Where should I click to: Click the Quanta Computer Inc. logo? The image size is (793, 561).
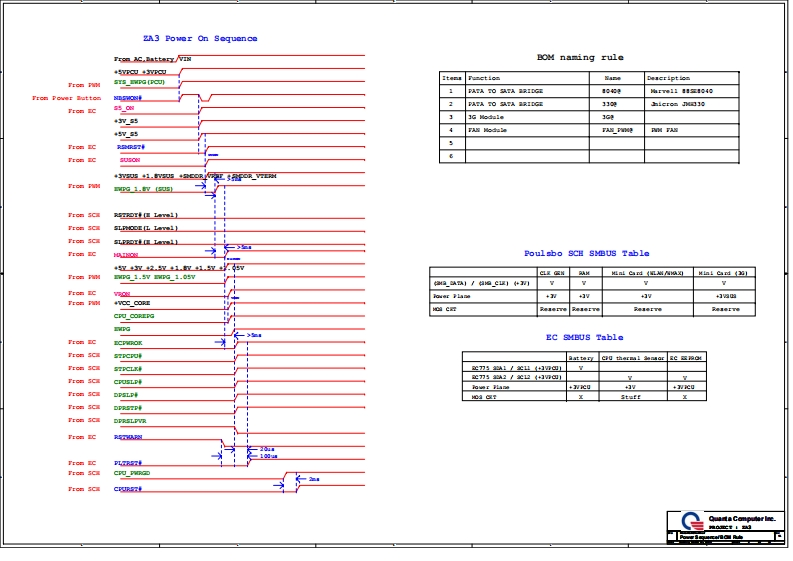click(x=691, y=521)
